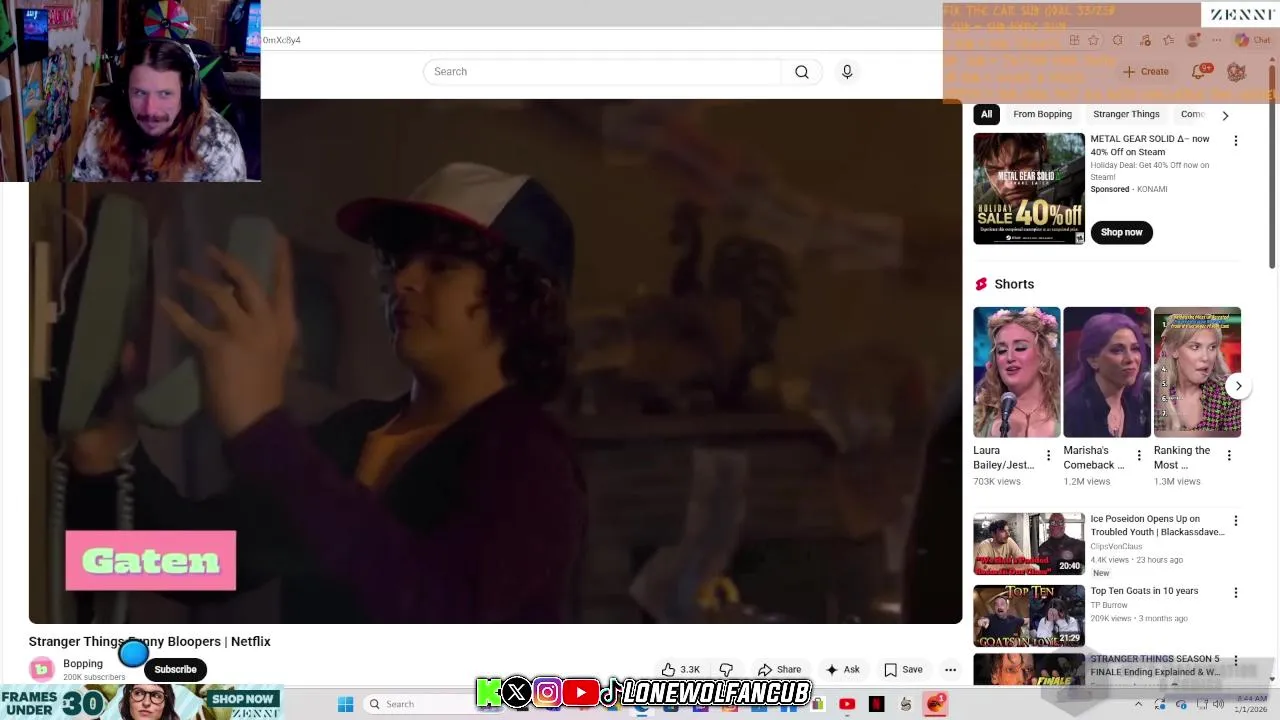Open options menu for Laura Bailey short
The image size is (1280, 720).
[1048, 456]
